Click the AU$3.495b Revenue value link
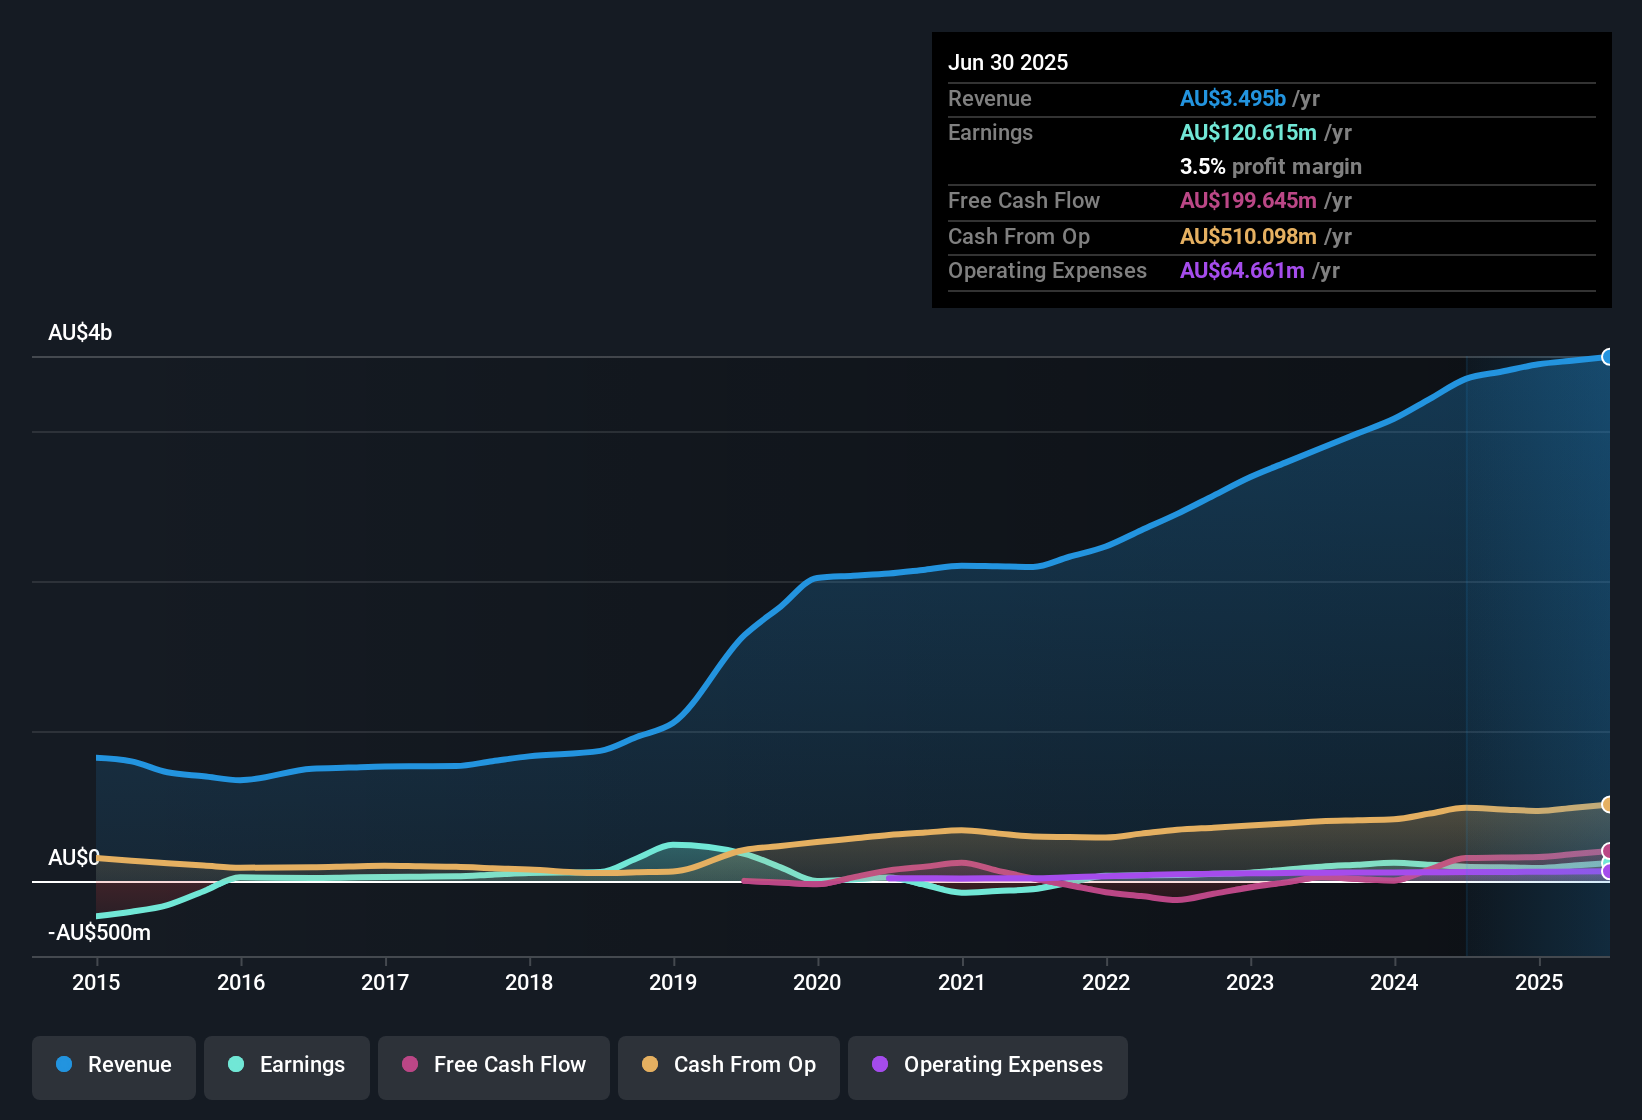1642x1120 pixels. [1233, 98]
